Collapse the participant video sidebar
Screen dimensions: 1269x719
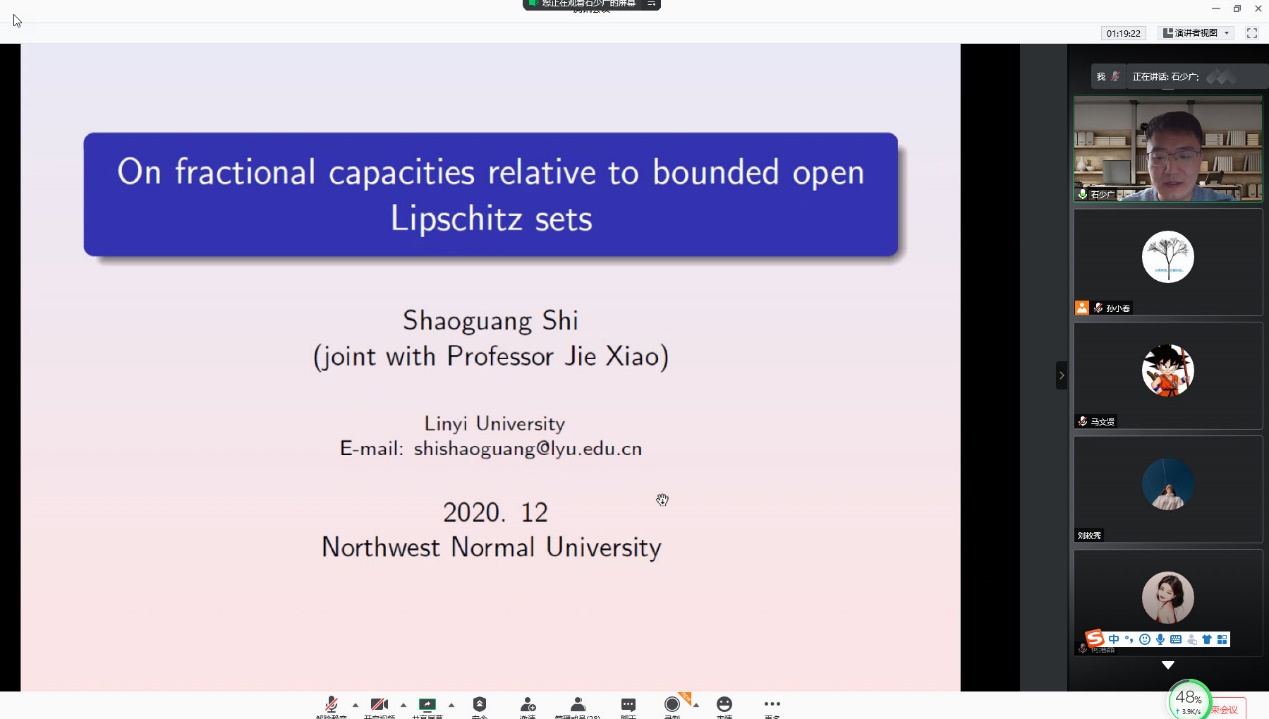1061,375
